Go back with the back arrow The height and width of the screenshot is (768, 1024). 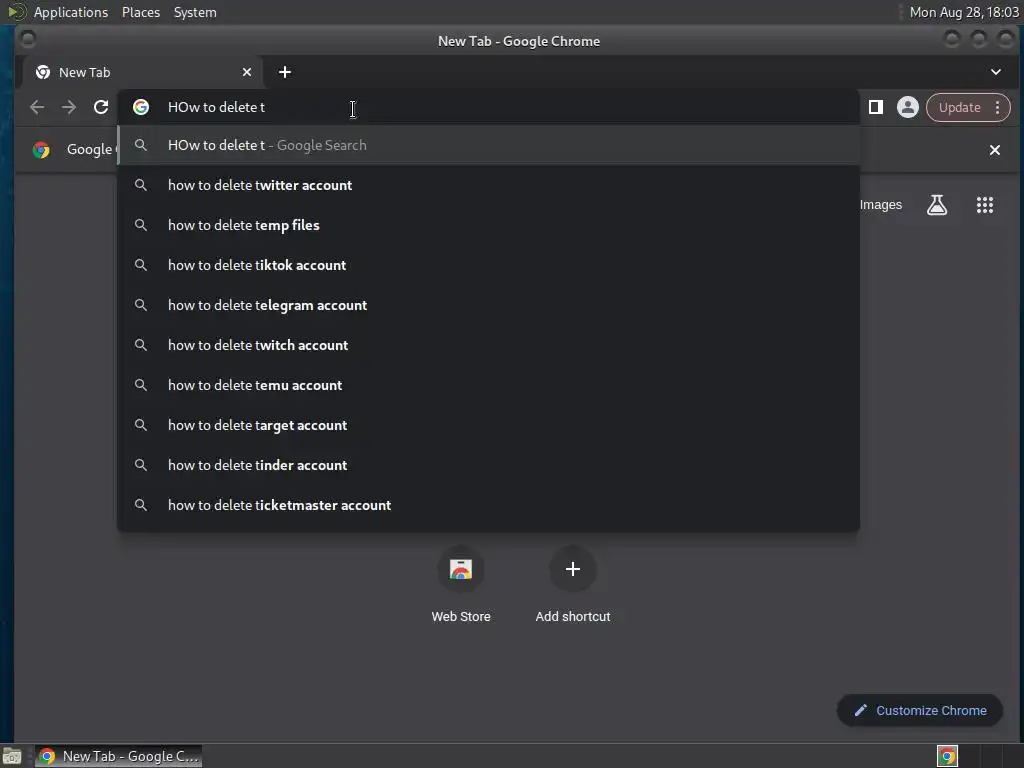[37, 107]
